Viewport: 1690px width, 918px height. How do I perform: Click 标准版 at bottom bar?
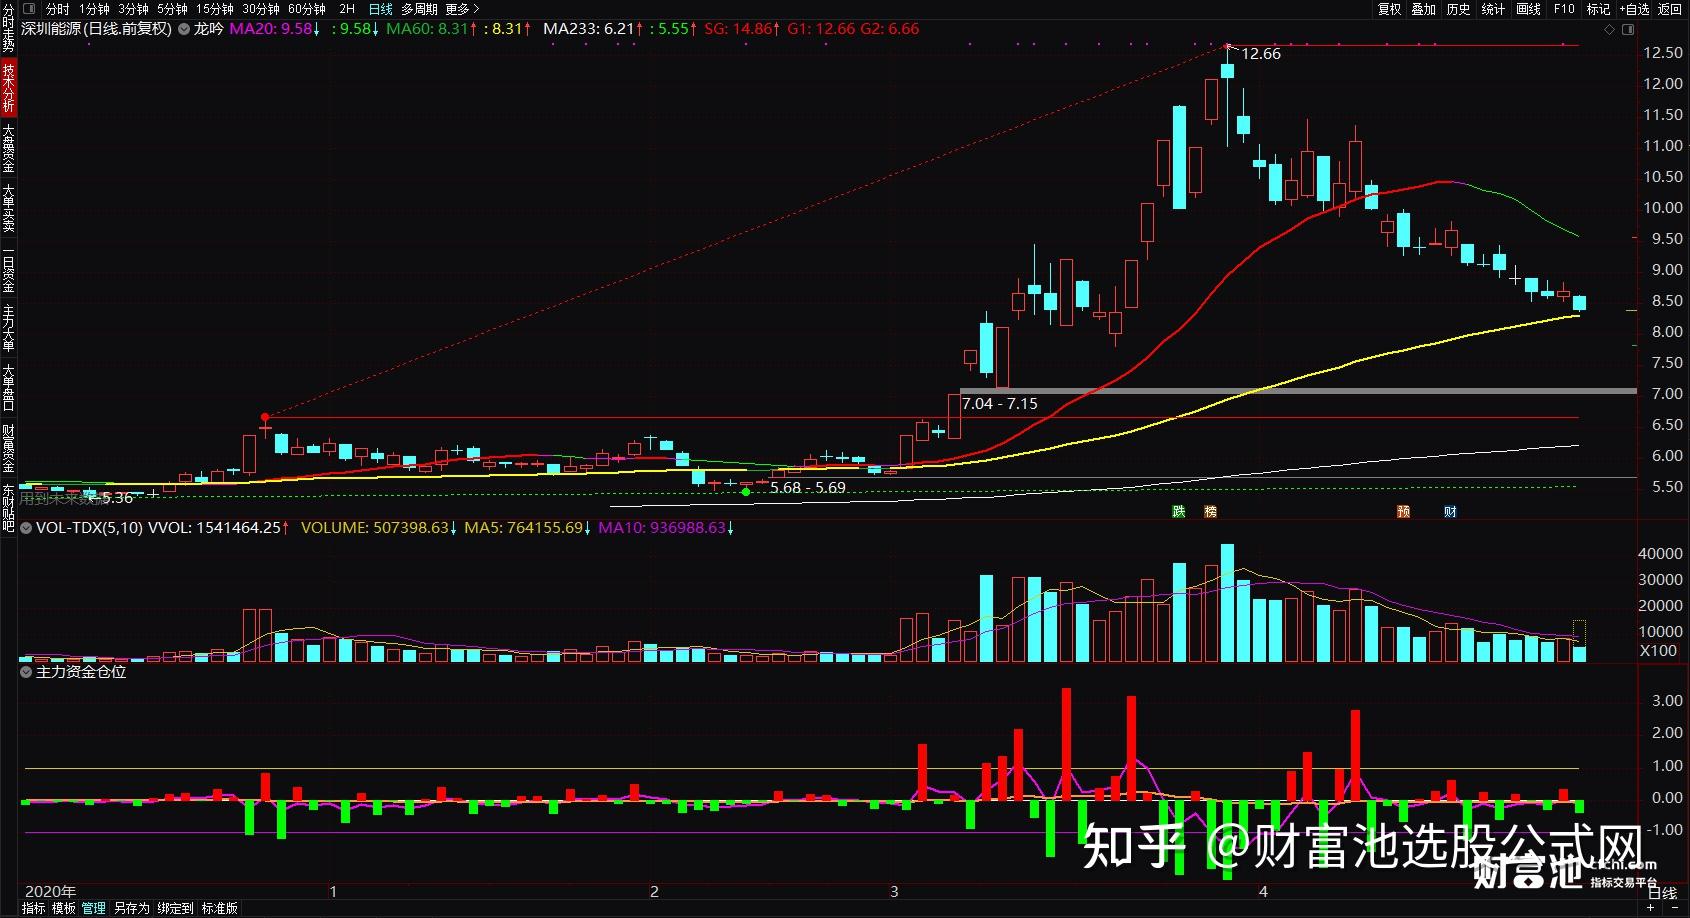[x=220, y=908]
